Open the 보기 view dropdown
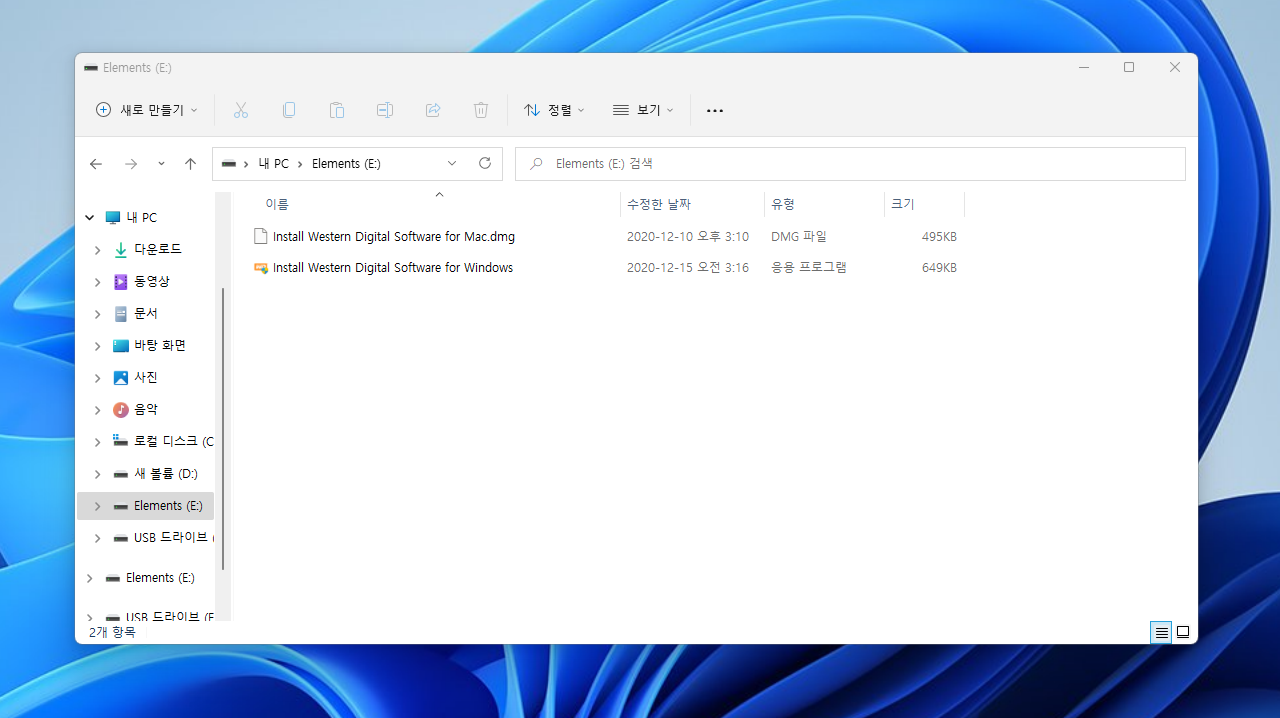 643,110
